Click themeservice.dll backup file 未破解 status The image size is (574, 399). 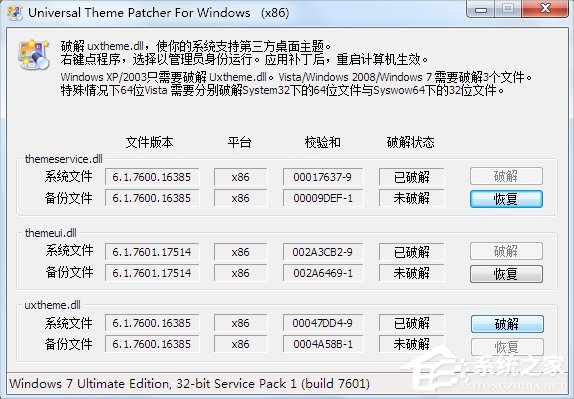(x=411, y=198)
